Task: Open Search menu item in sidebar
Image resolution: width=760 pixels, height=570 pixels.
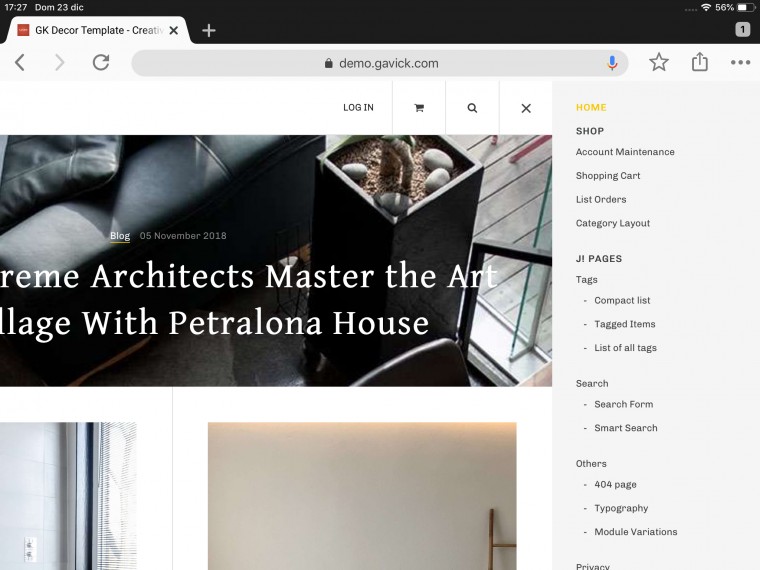Action: point(592,383)
